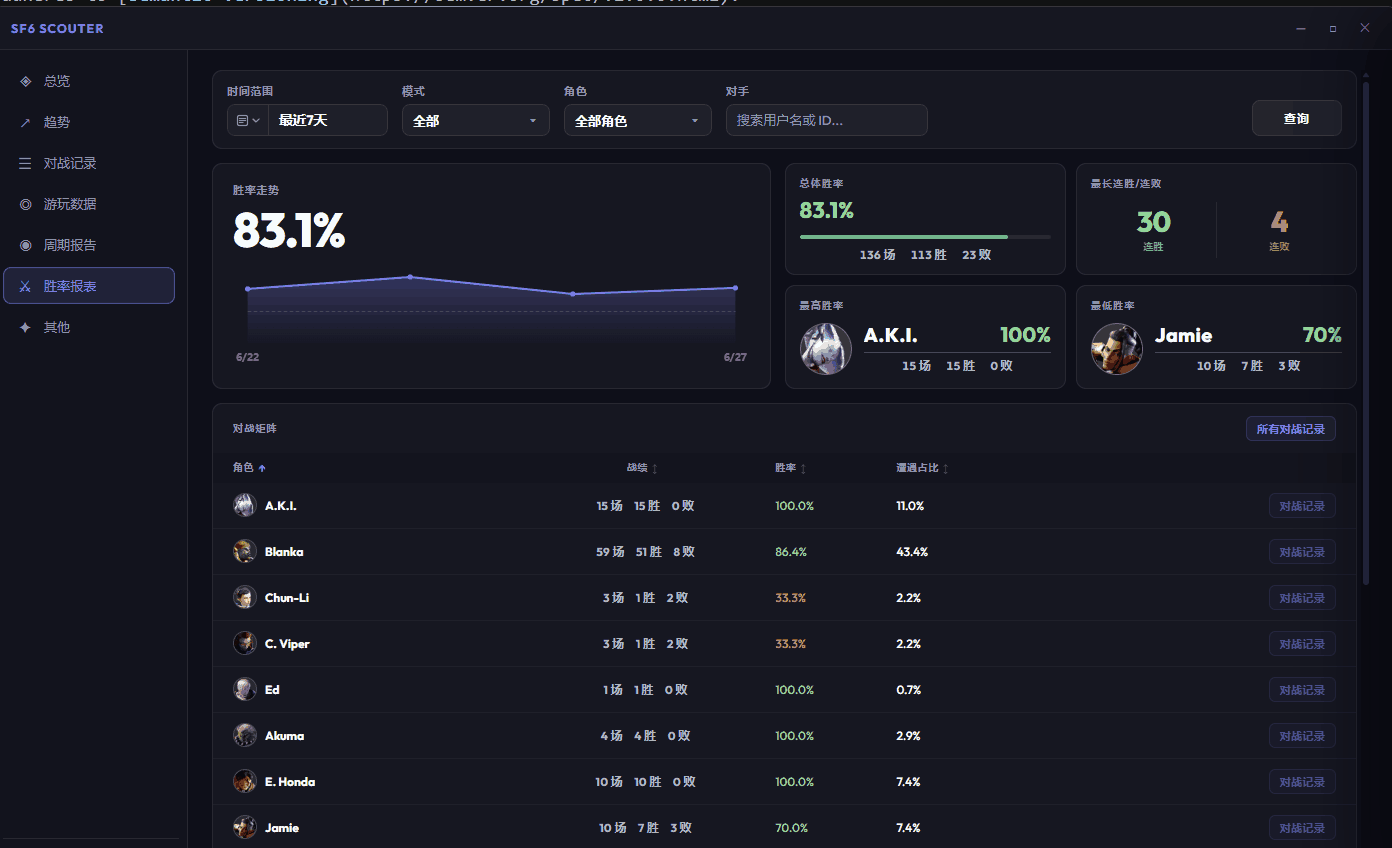View 对战记录 for the E. Honda row

(x=1302, y=782)
